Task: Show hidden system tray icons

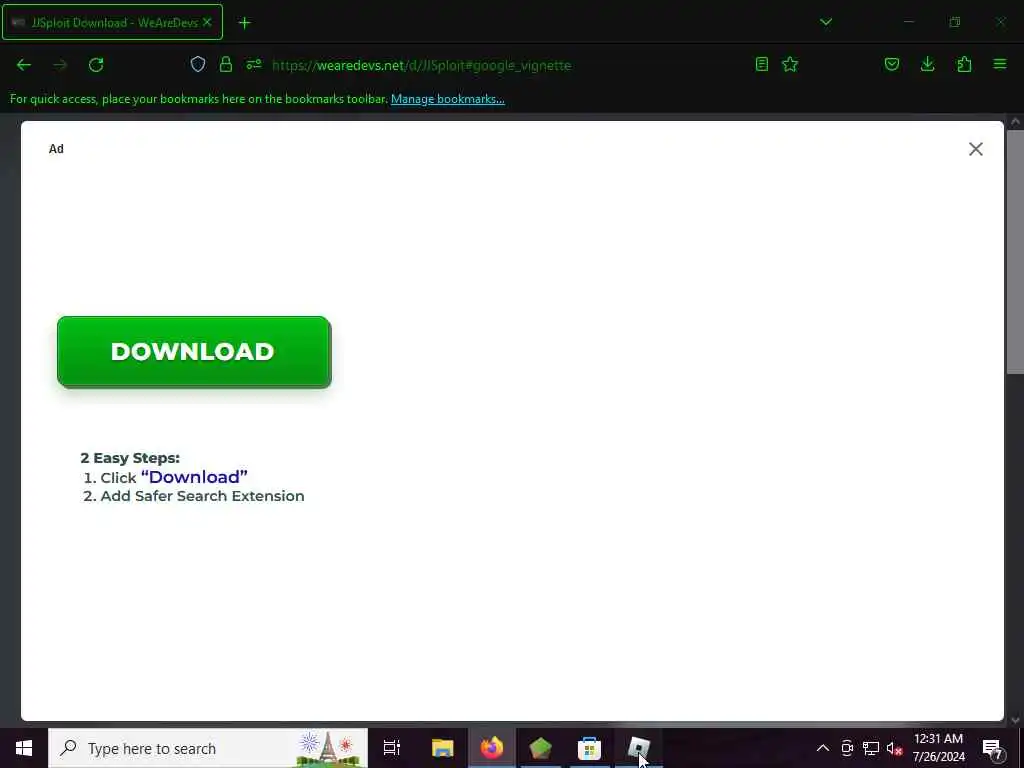Action: tap(823, 748)
